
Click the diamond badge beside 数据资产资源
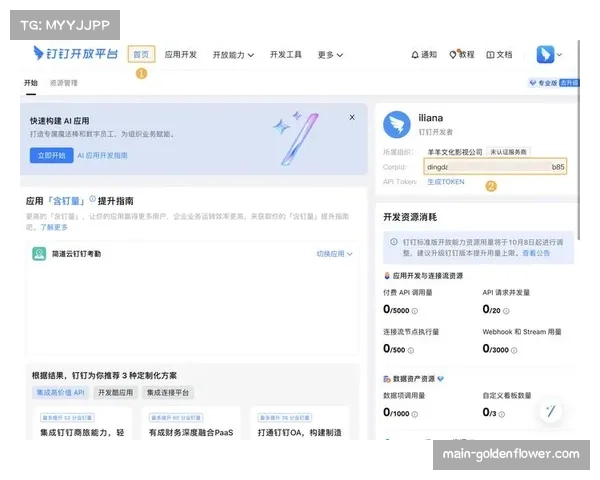click(x=441, y=379)
